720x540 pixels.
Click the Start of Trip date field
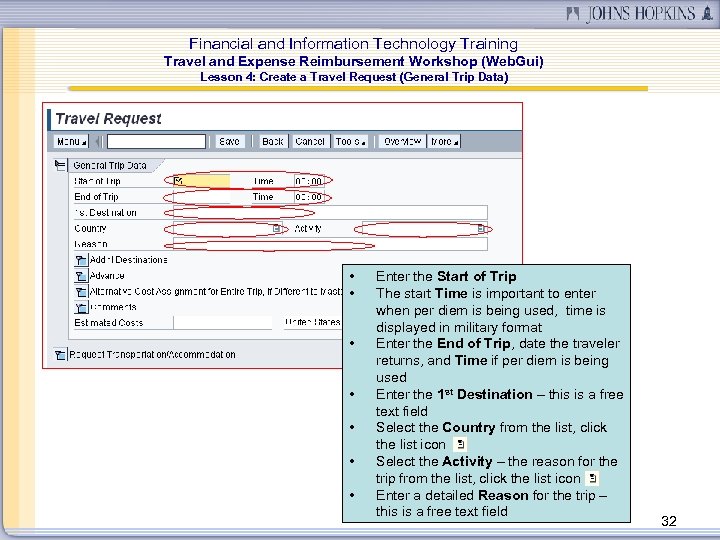202,181
